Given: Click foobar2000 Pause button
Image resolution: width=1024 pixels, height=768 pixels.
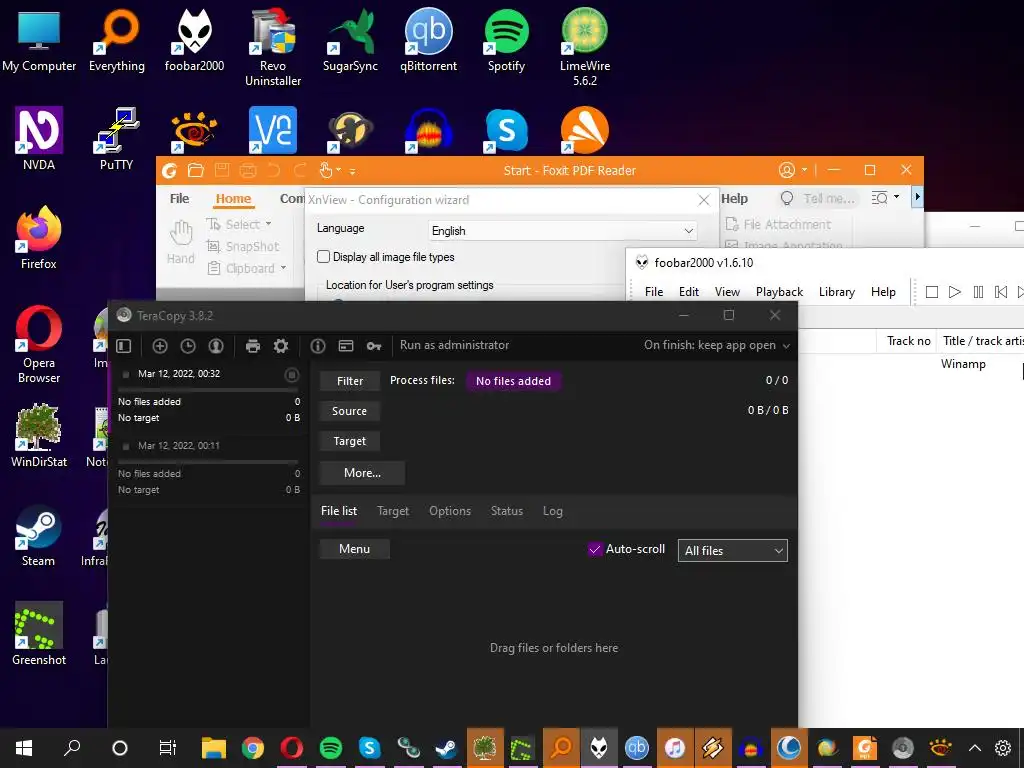Looking at the screenshot, I should point(978,292).
